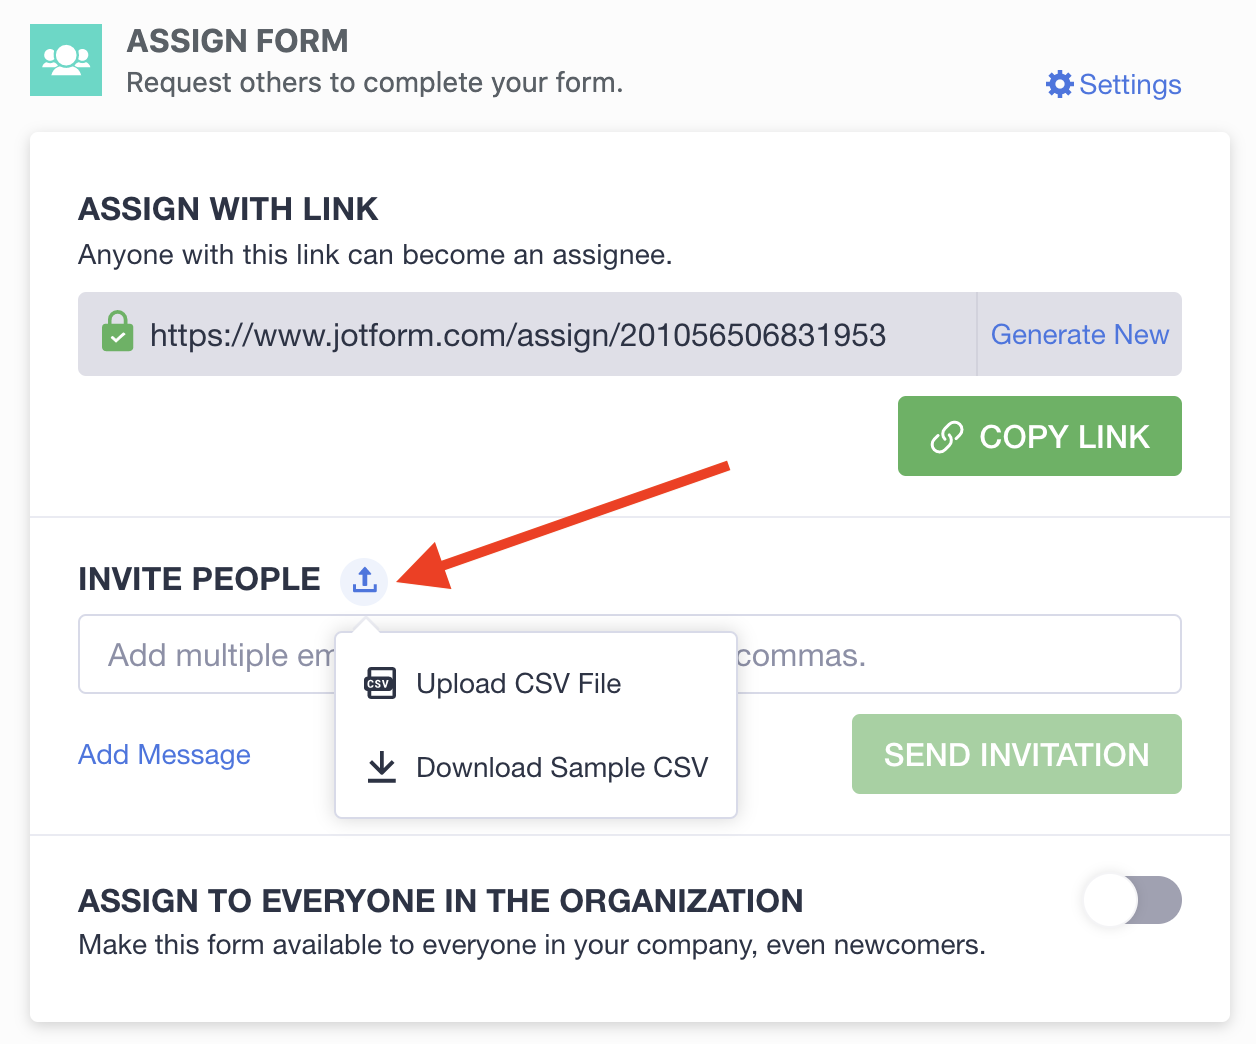
Task: Click the green lock icon beside the link
Action: [x=118, y=333]
